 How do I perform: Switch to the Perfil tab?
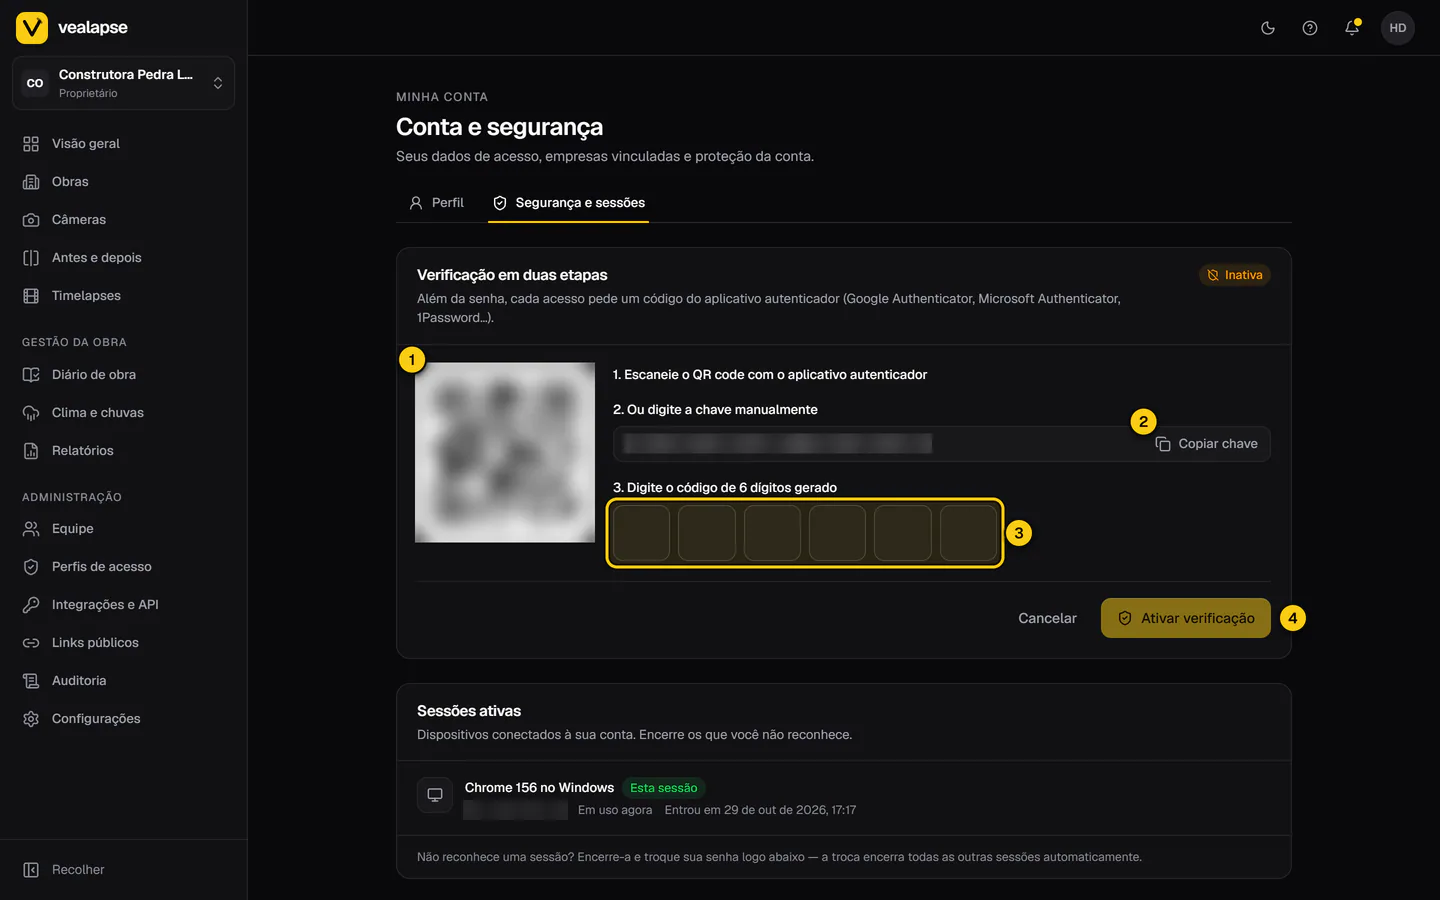436,203
